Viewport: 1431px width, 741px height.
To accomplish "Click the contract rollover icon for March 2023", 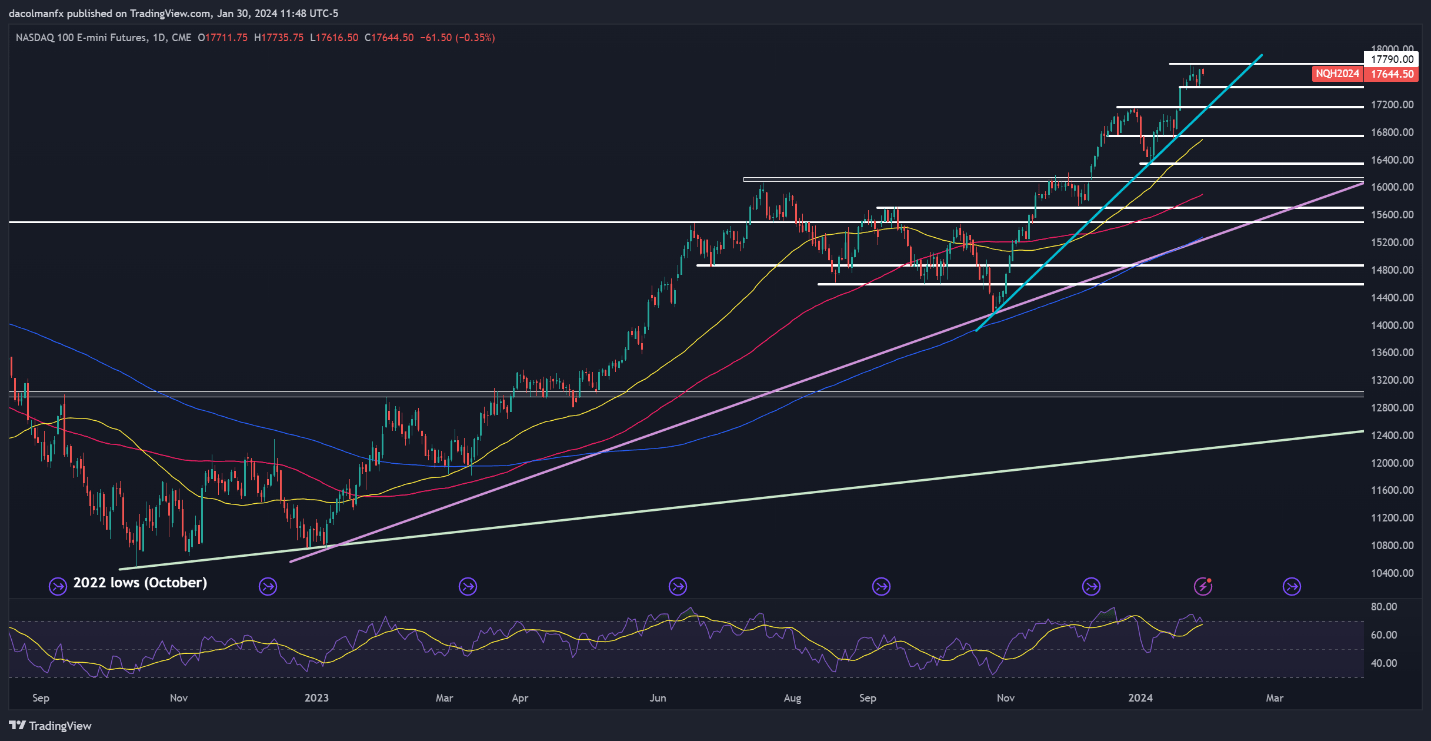I will point(467,585).
